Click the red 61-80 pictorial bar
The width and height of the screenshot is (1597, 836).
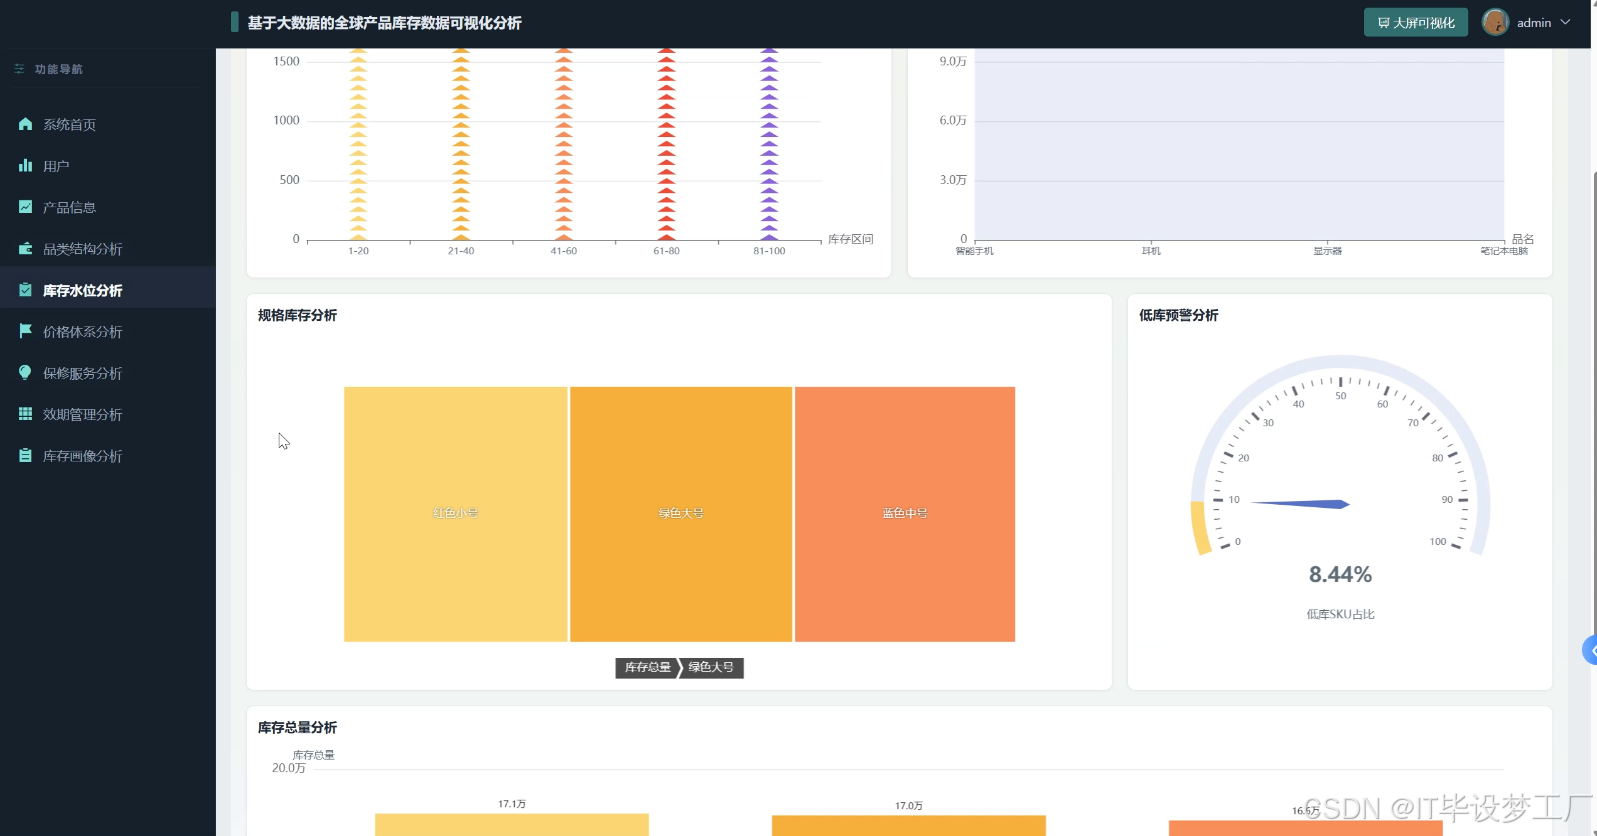(x=666, y=144)
